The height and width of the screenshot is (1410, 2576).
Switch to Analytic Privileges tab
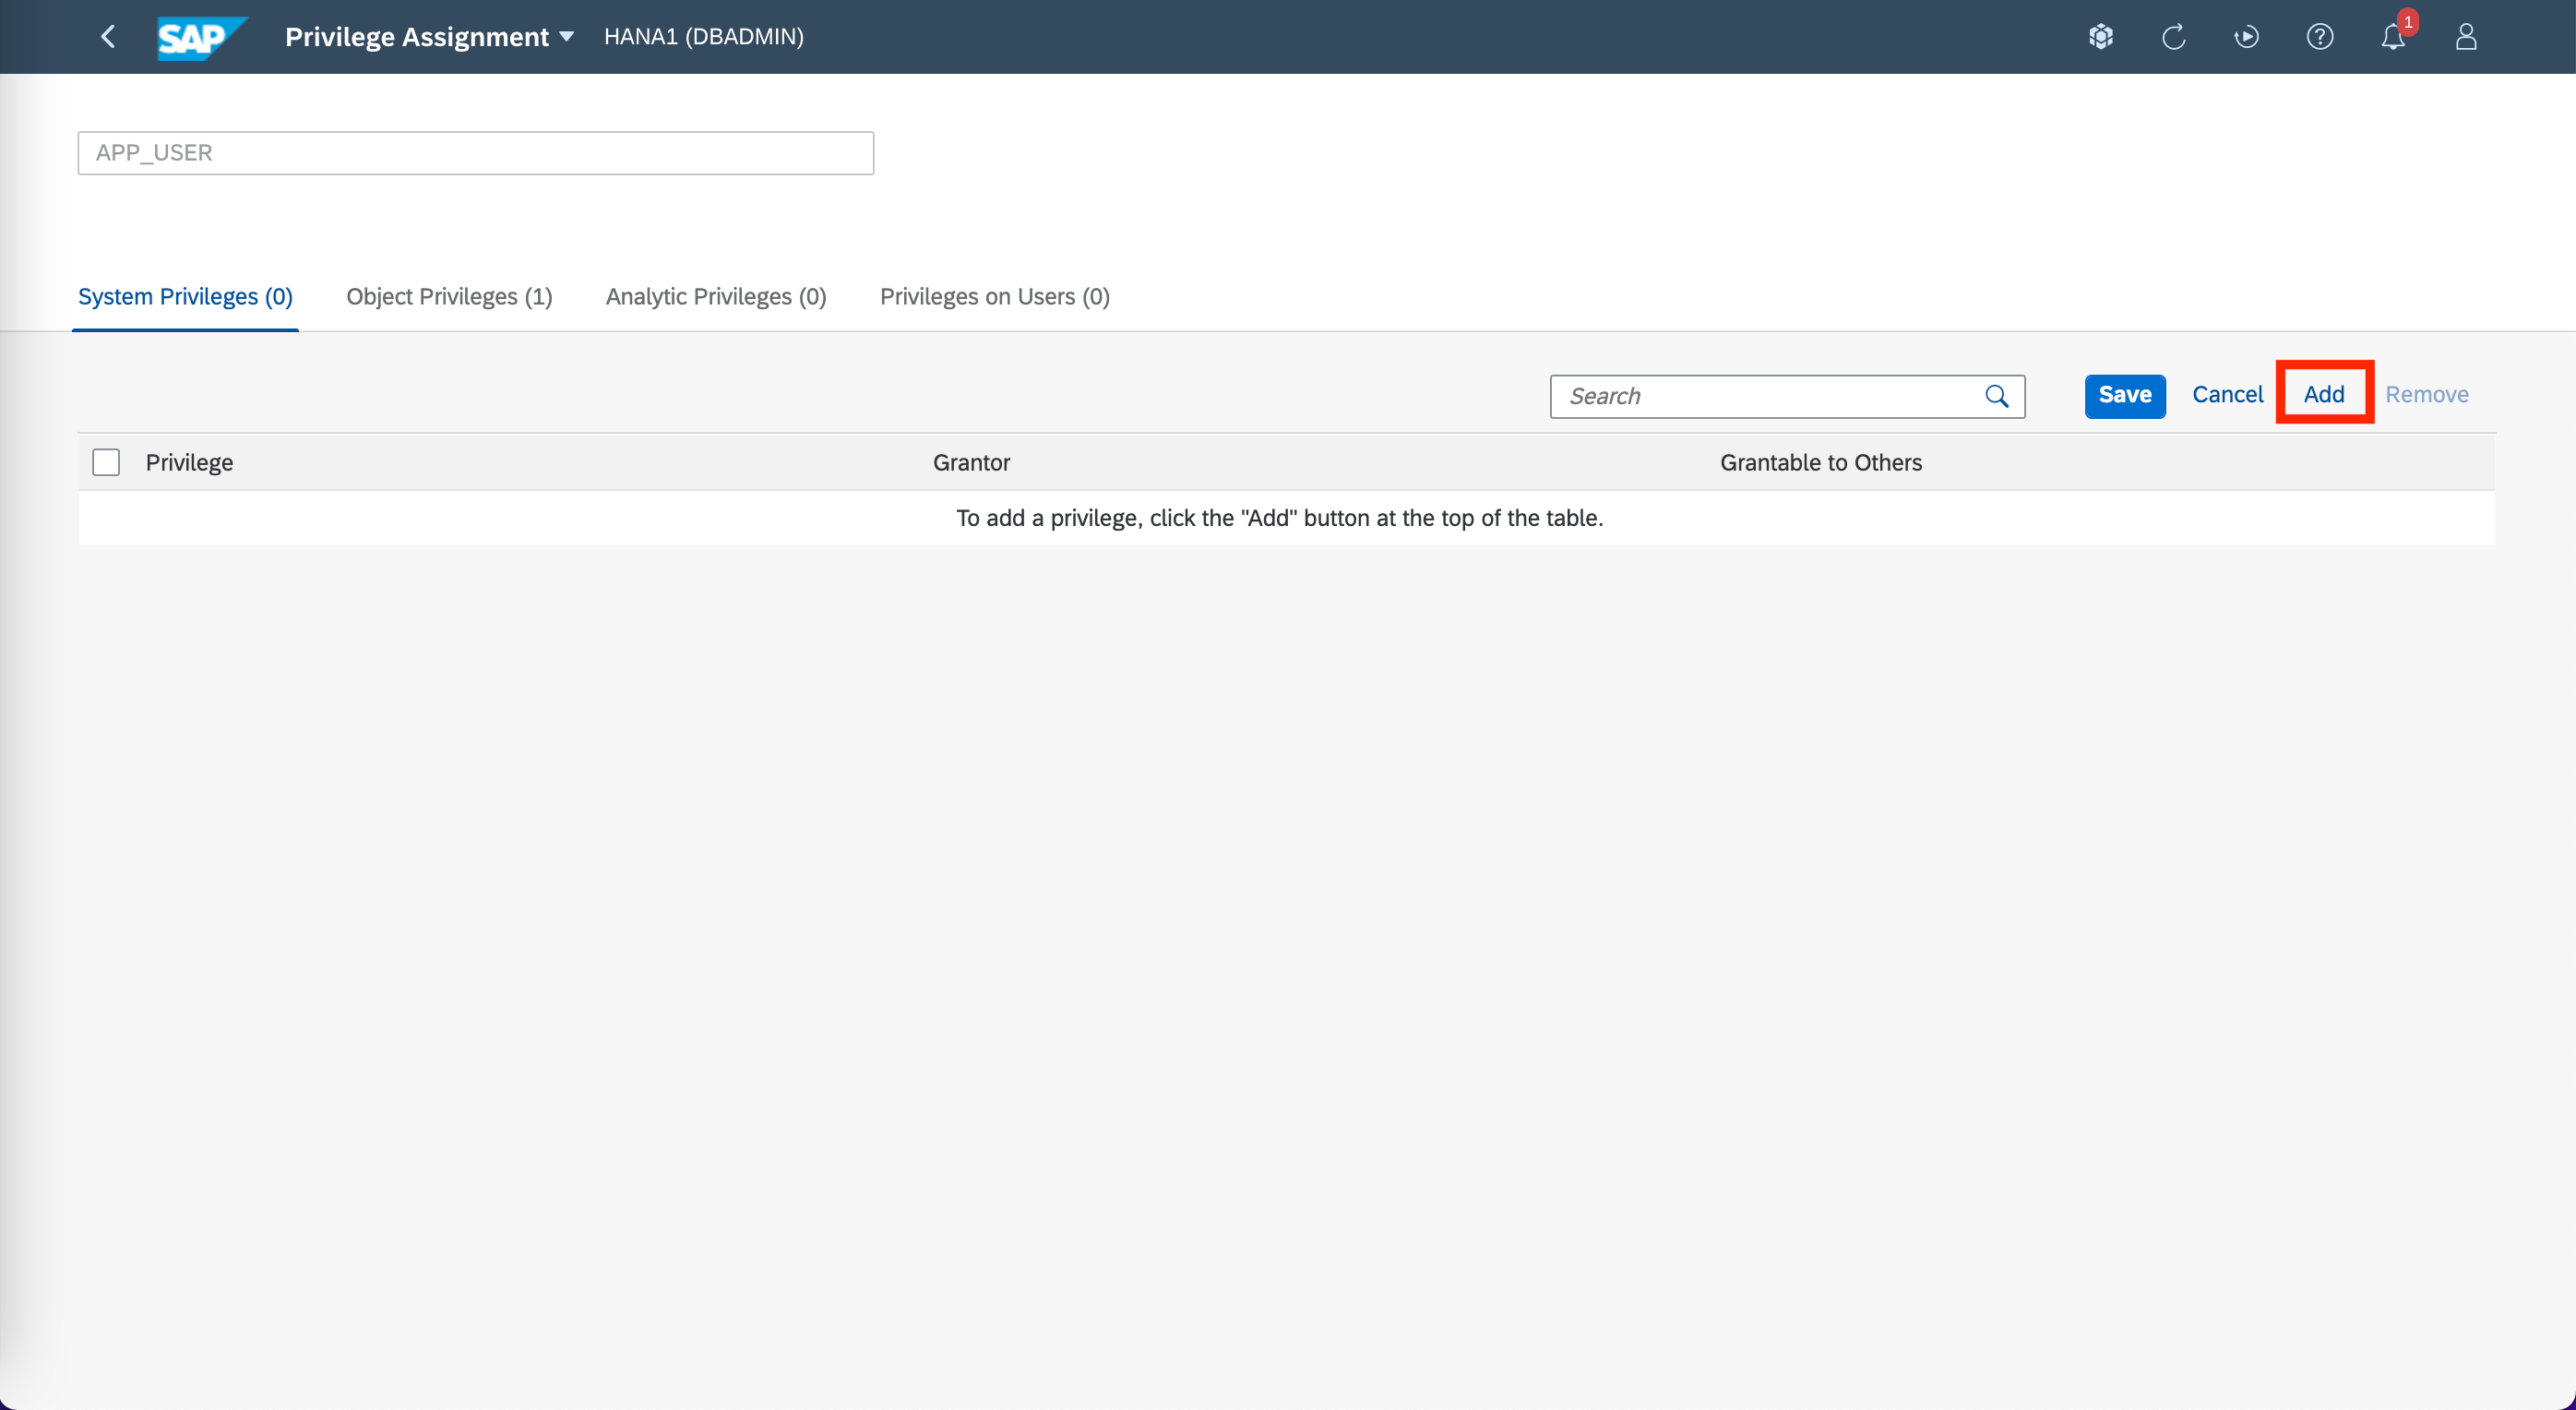[x=715, y=297]
